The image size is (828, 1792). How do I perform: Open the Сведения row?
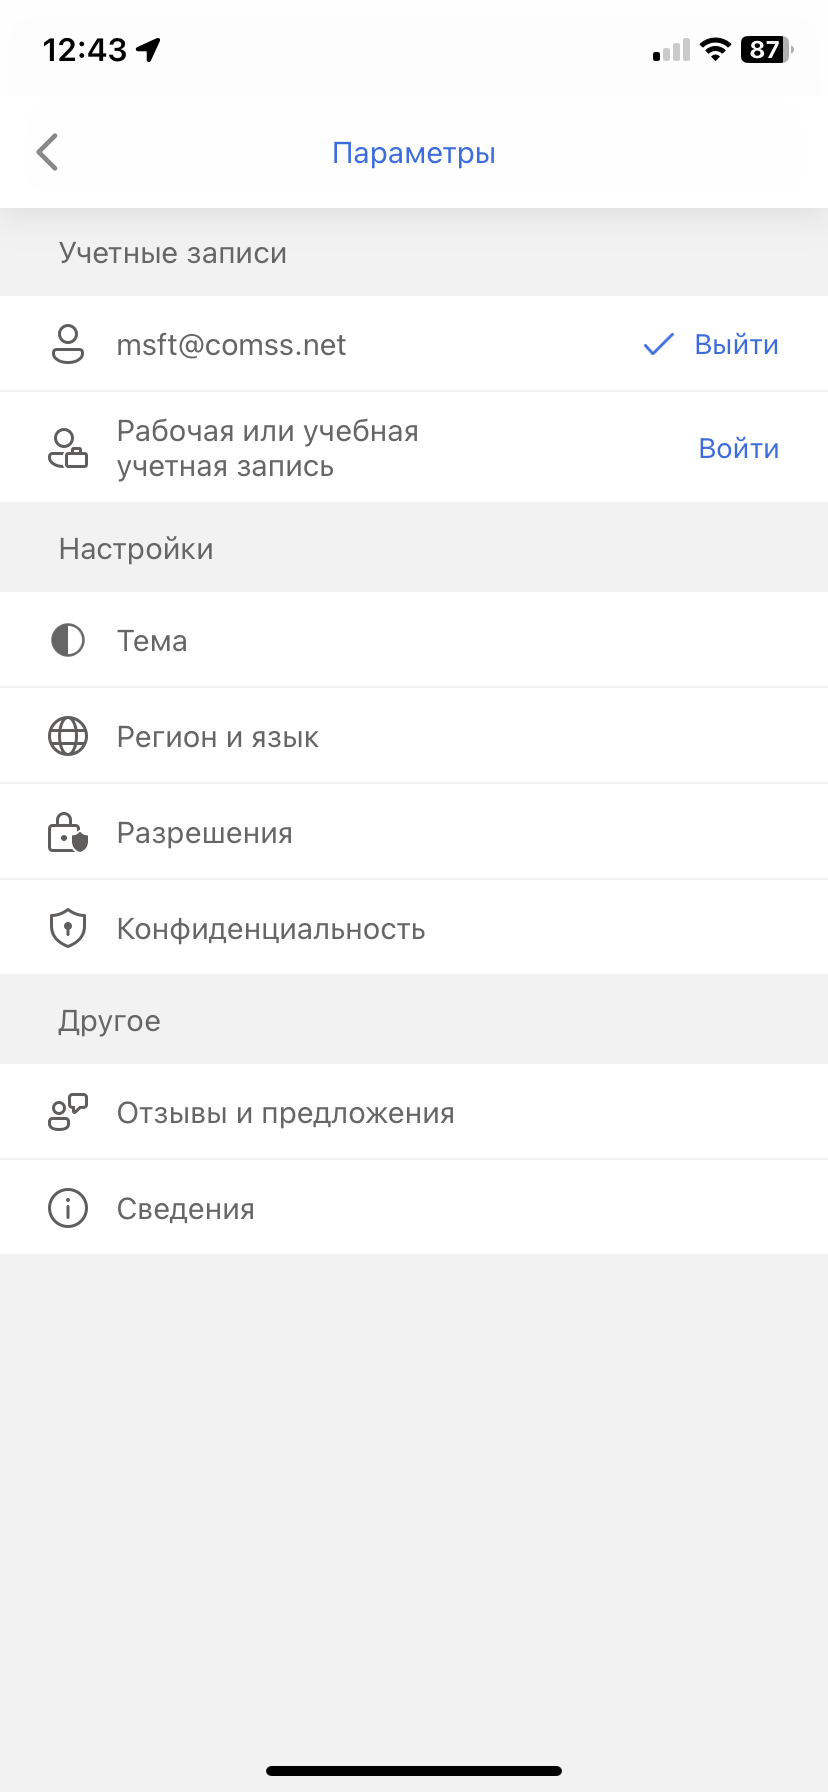(186, 1209)
